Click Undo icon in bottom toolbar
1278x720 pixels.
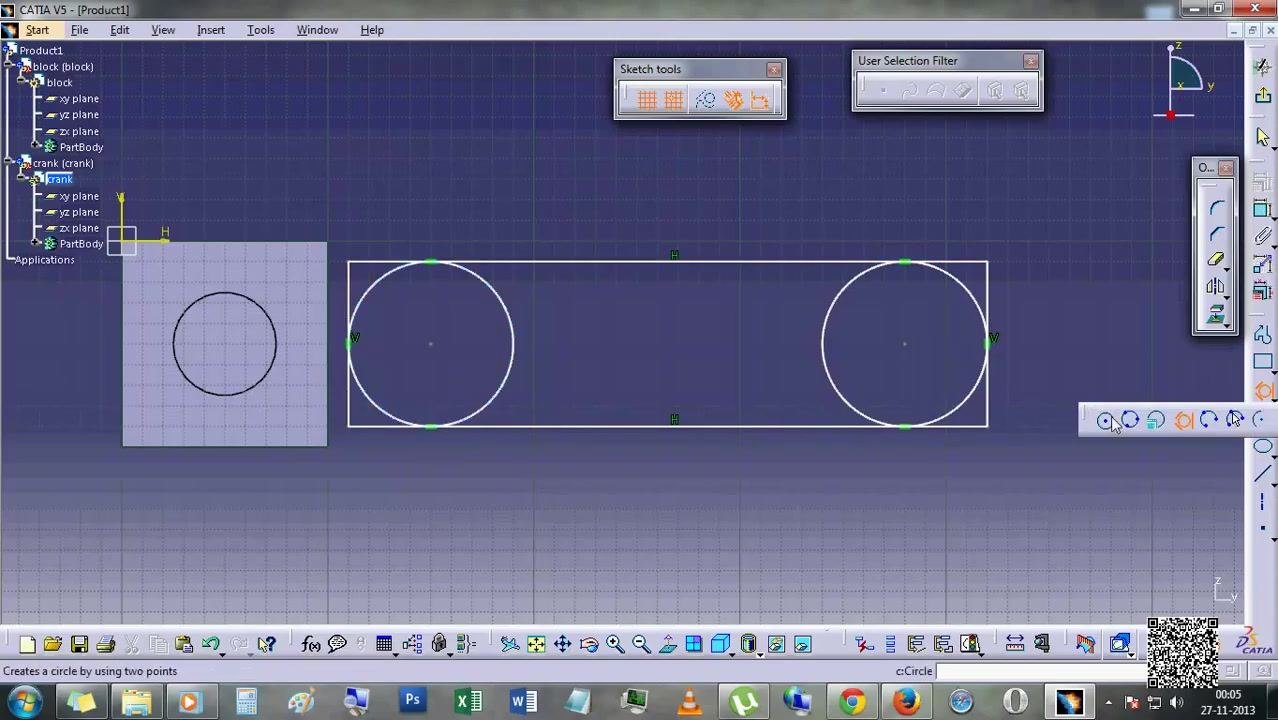[210, 644]
